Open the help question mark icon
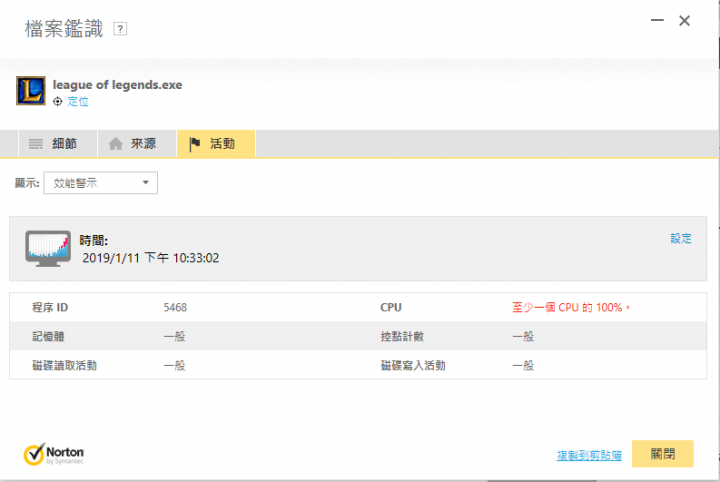 point(120,29)
